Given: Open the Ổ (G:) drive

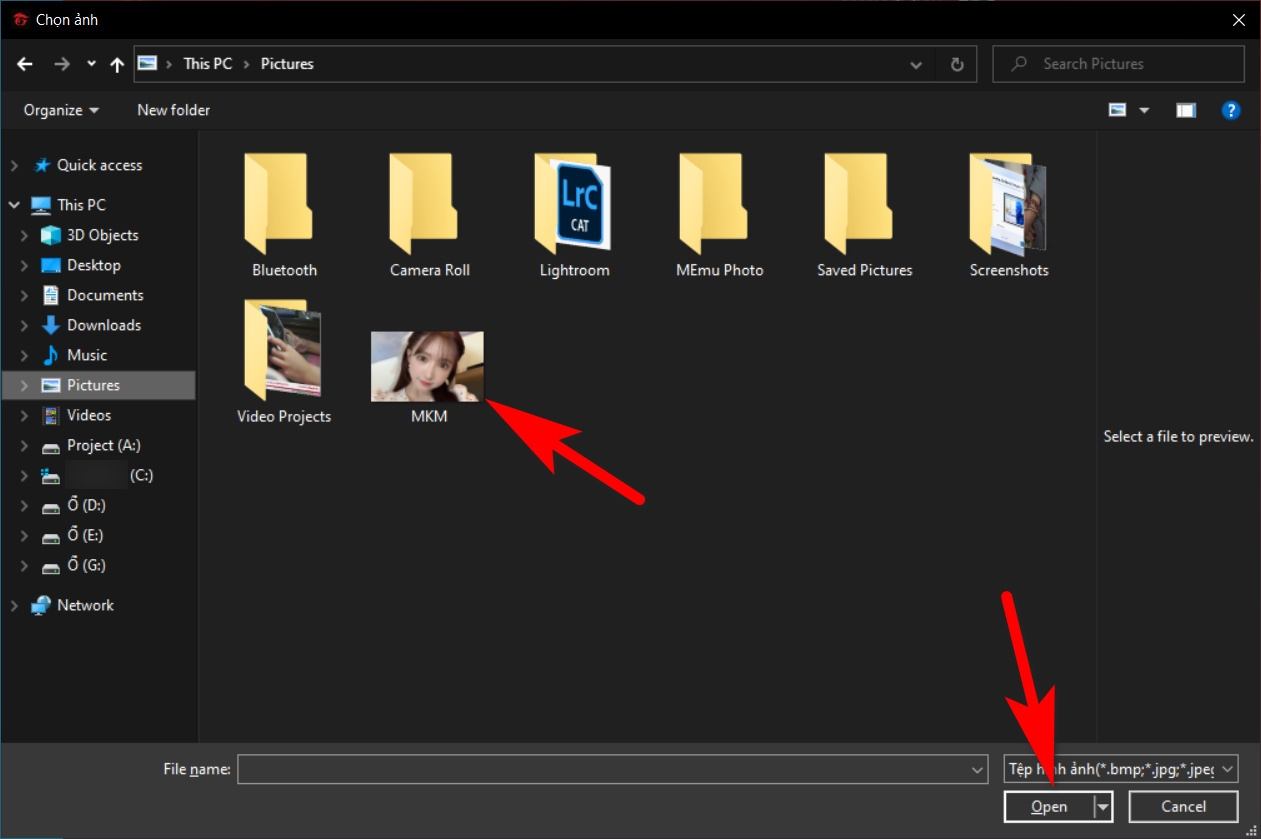Looking at the screenshot, I should tap(86, 565).
